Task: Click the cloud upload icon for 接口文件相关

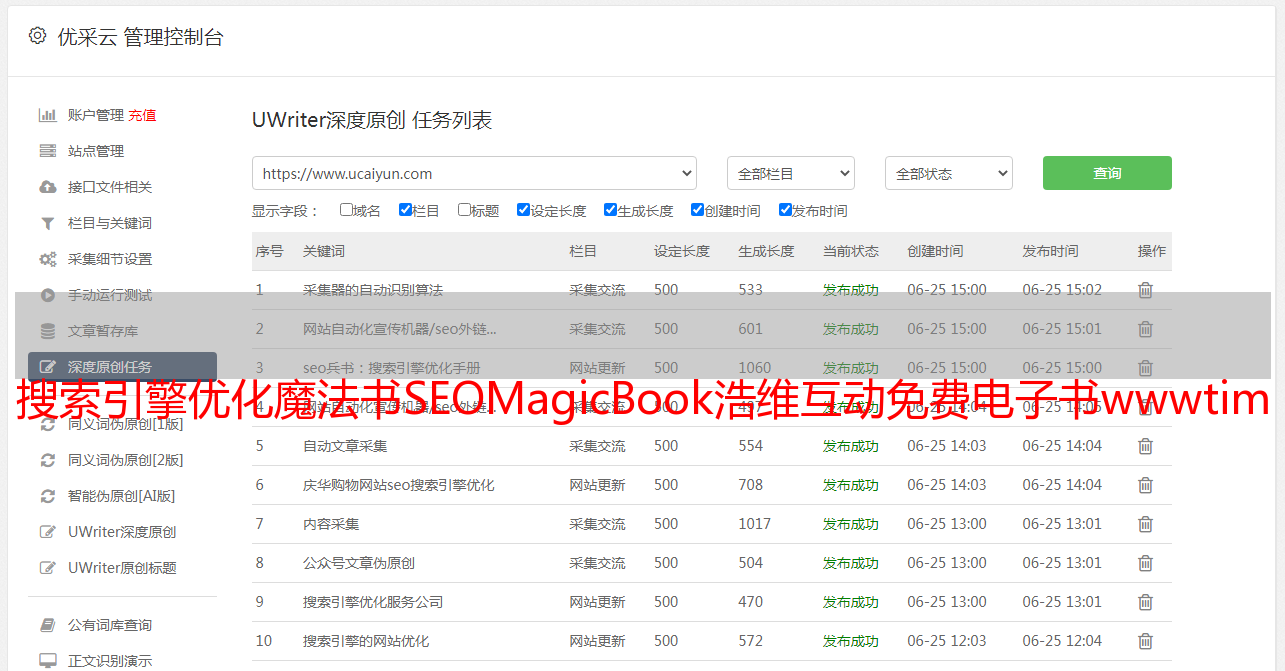Action: point(47,187)
